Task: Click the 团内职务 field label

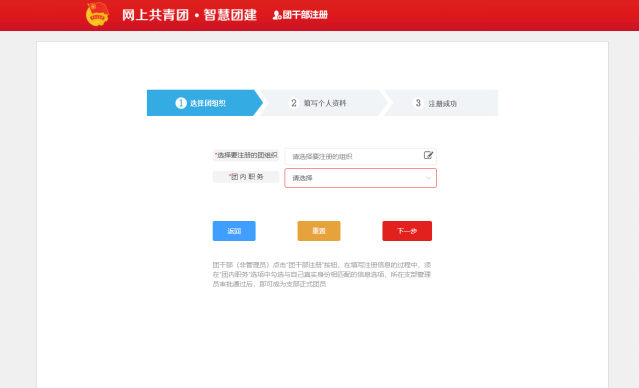Action: (x=246, y=177)
